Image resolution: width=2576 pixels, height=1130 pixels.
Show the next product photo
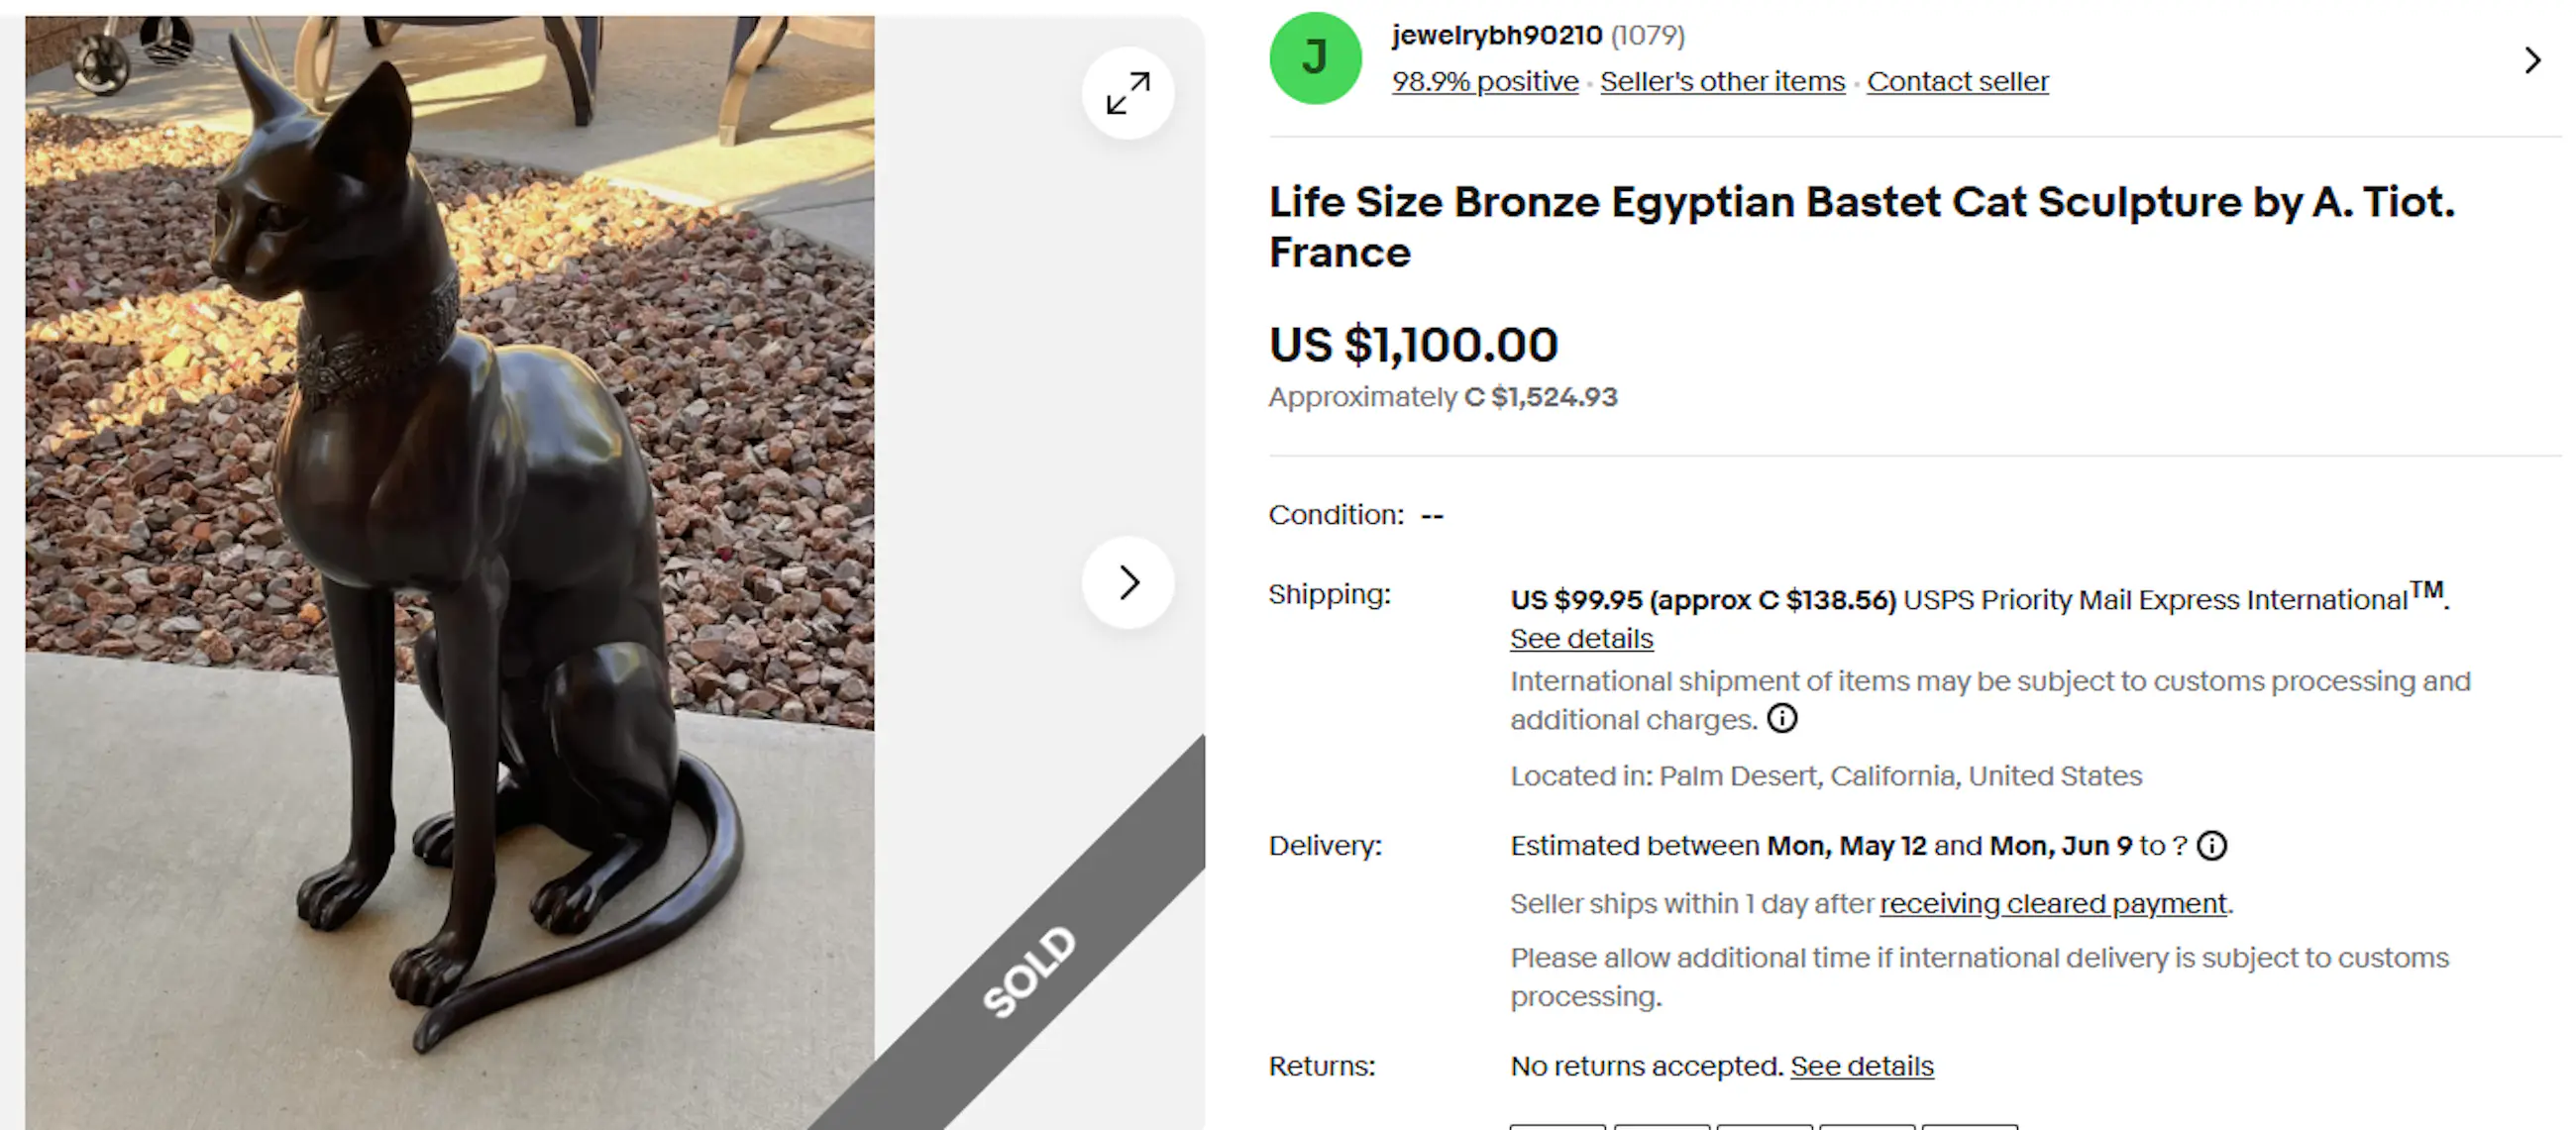click(1128, 582)
